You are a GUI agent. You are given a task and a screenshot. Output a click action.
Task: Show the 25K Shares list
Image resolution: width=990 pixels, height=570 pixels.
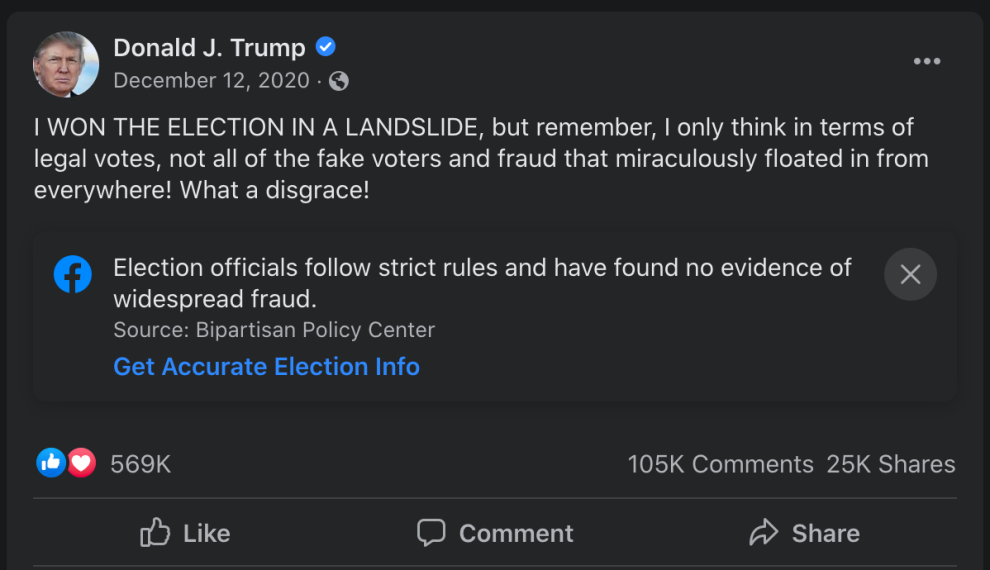[890, 464]
